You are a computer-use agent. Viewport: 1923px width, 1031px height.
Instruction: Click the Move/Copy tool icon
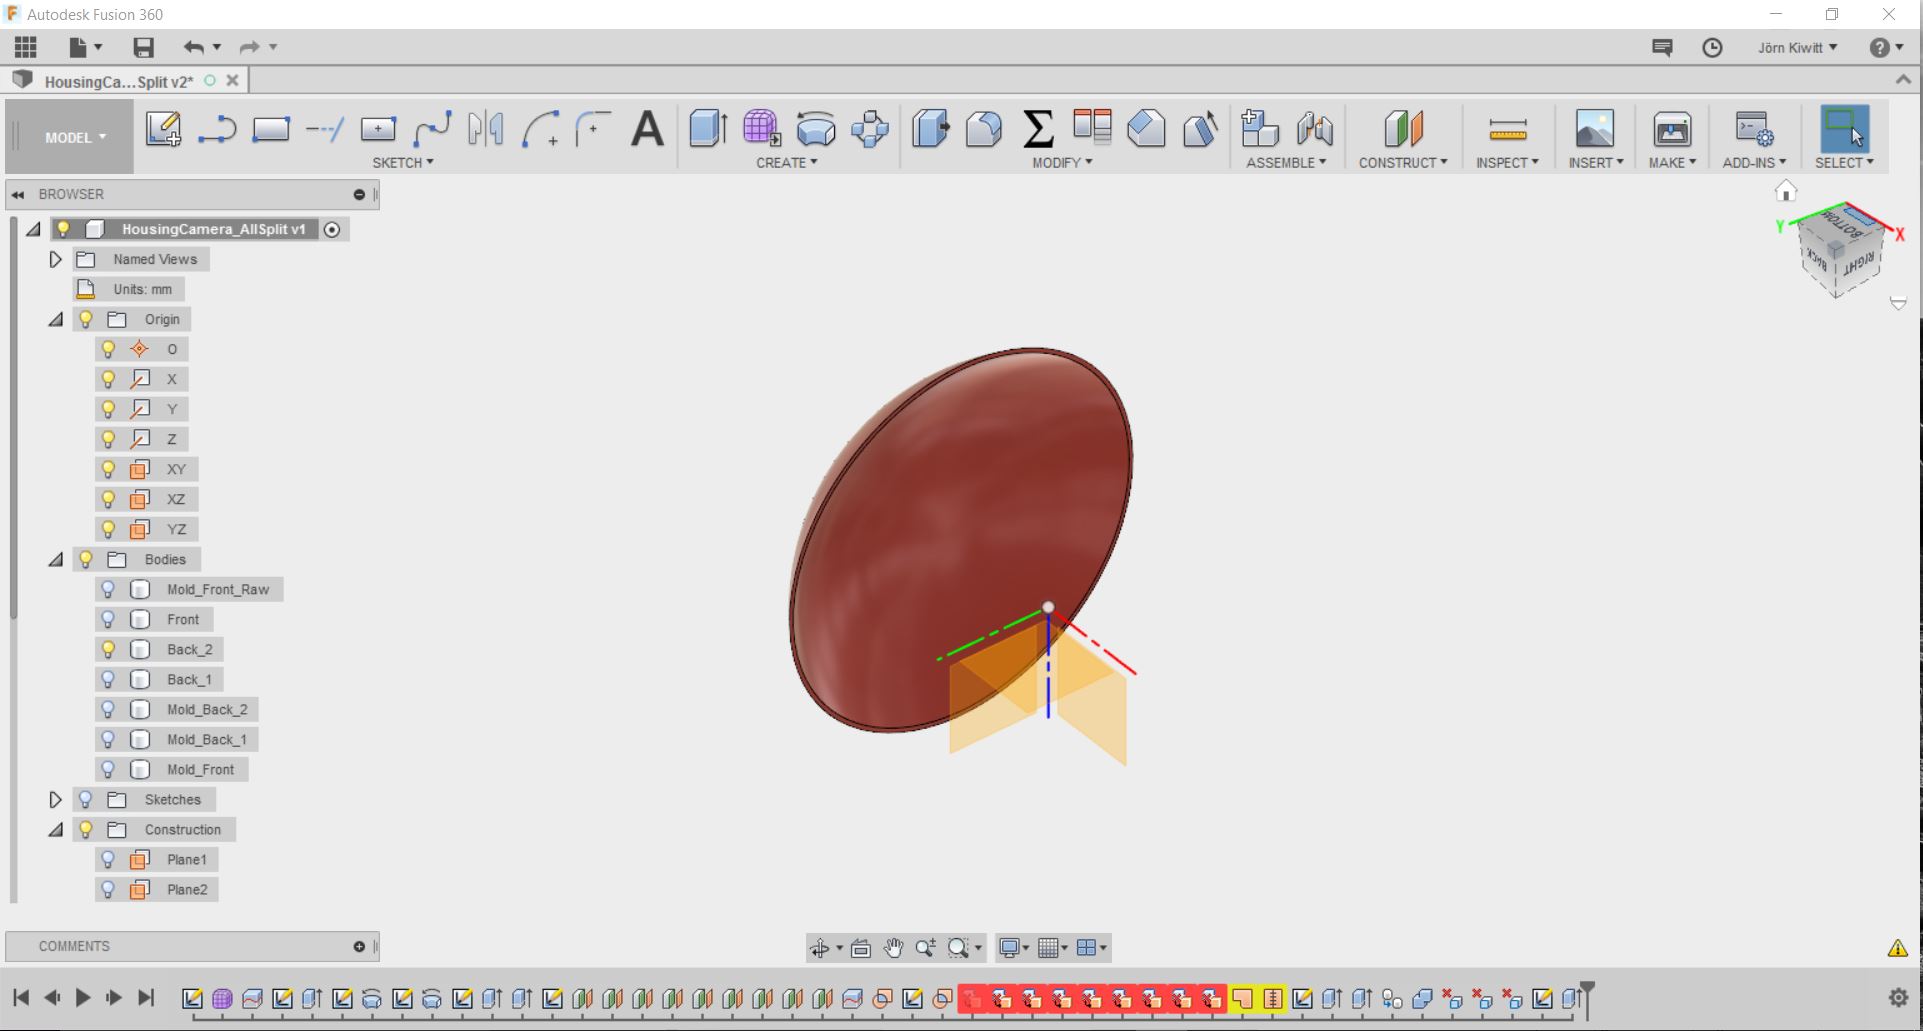(870, 130)
